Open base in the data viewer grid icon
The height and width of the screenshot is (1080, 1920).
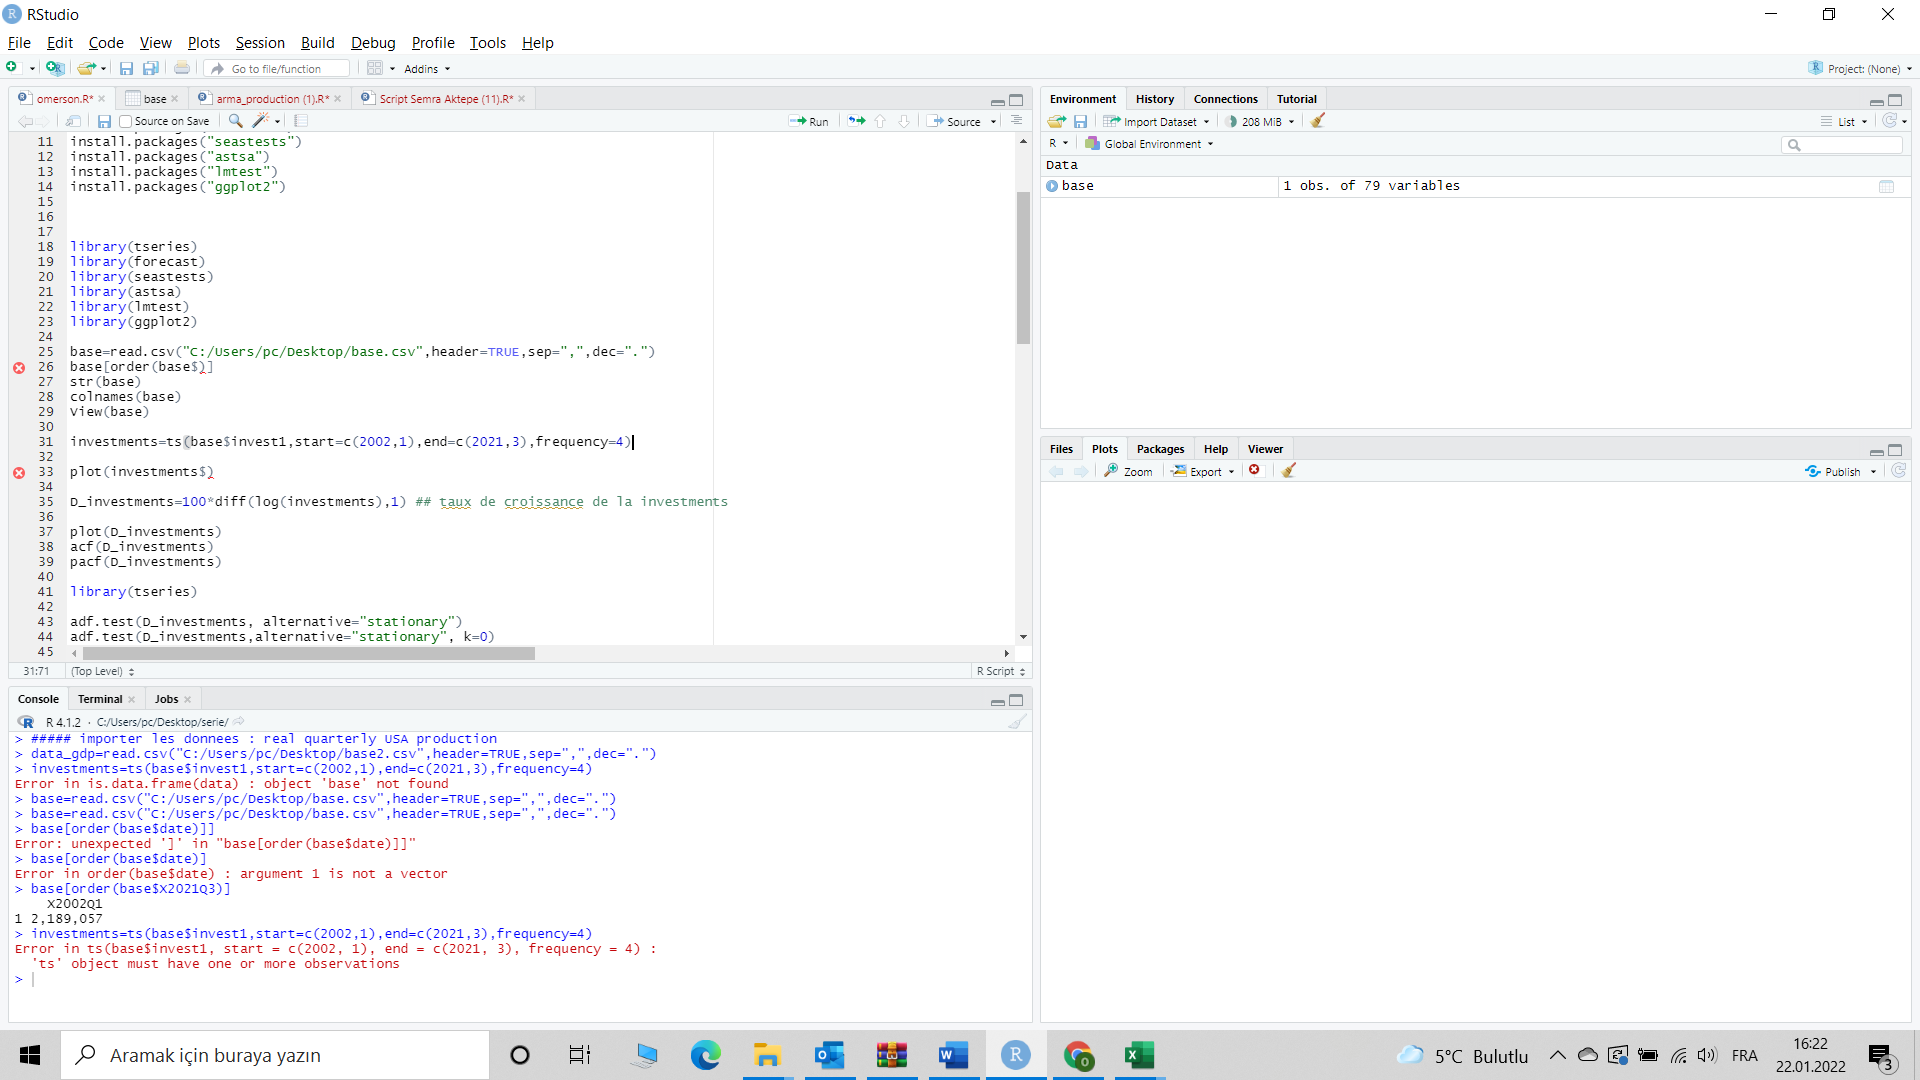(1886, 187)
